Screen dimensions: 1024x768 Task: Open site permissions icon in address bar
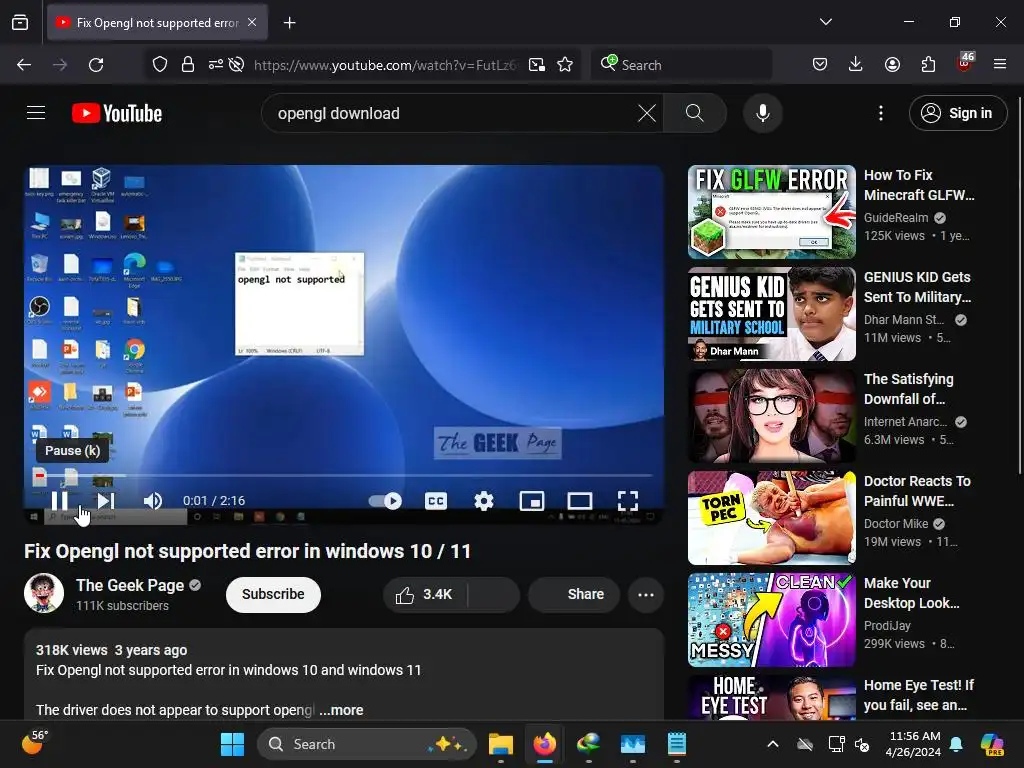(x=216, y=65)
